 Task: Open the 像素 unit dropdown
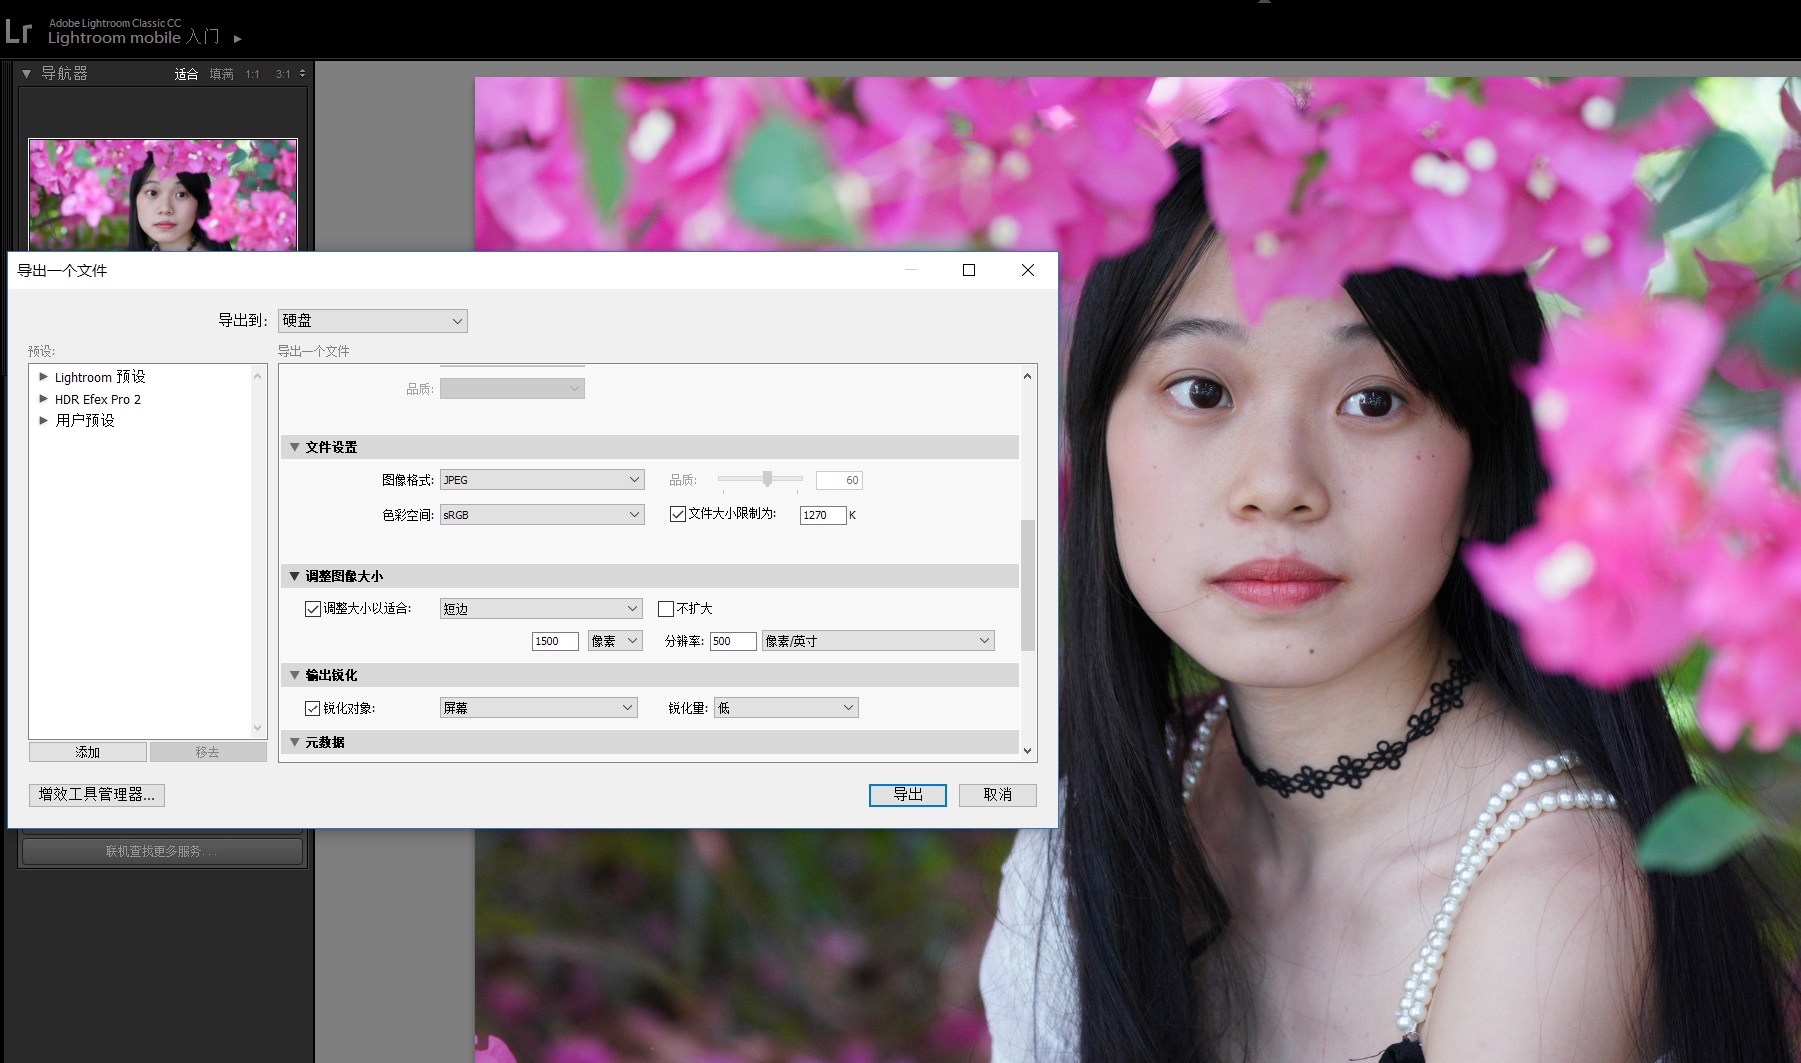pyautogui.click(x=615, y=641)
